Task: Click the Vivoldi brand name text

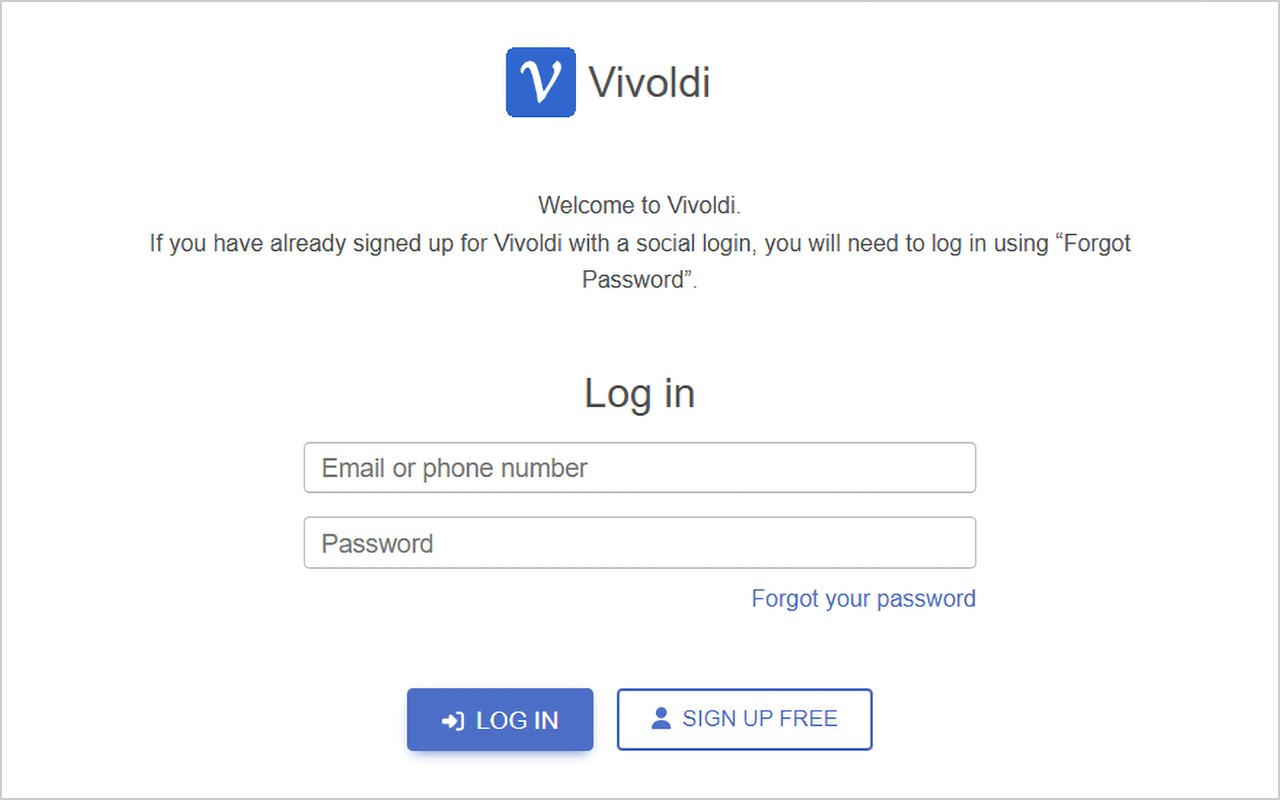Action: [649, 82]
